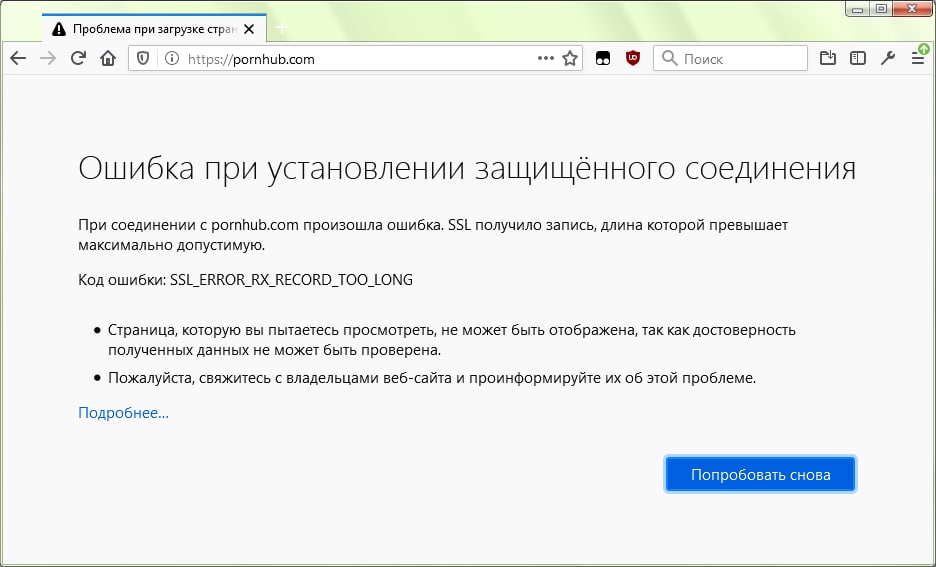Toggle the sidebar panel icon
This screenshot has height=567, width=936.
coord(858,58)
